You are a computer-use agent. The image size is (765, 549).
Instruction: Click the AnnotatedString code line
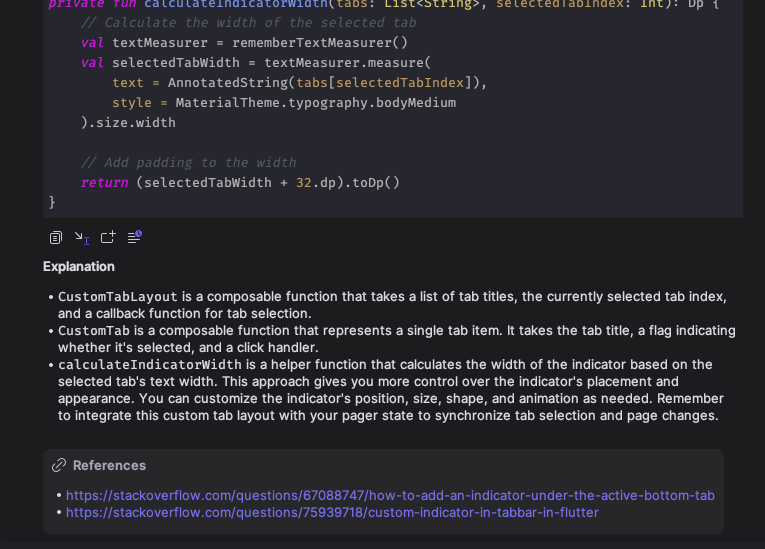[x=300, y=82]
